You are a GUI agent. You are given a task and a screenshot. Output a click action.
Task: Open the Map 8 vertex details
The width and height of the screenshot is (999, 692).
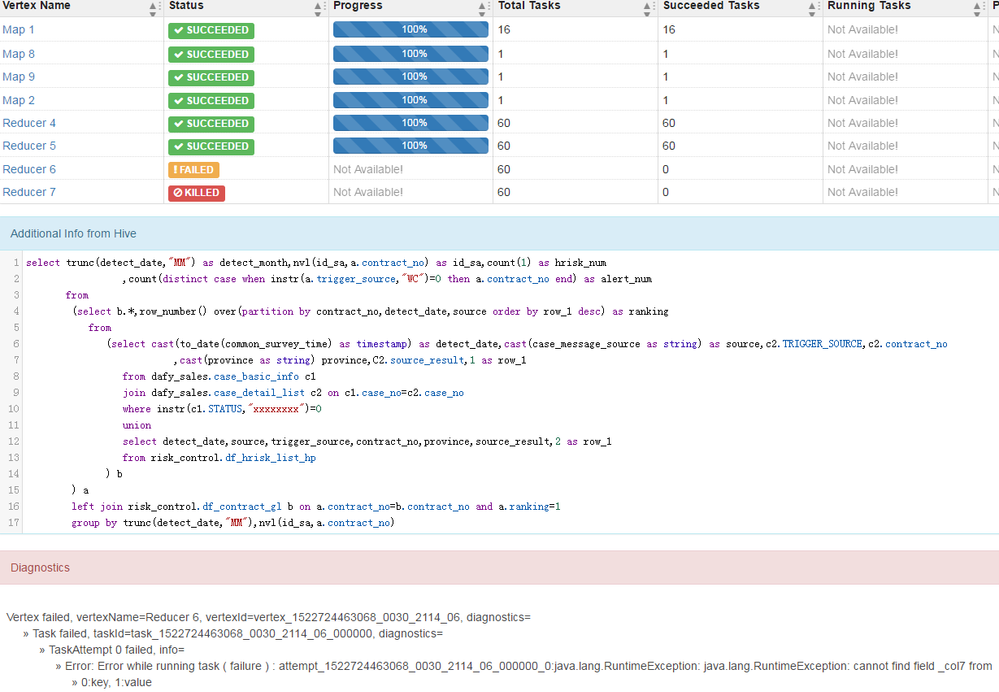coord(19,54)
